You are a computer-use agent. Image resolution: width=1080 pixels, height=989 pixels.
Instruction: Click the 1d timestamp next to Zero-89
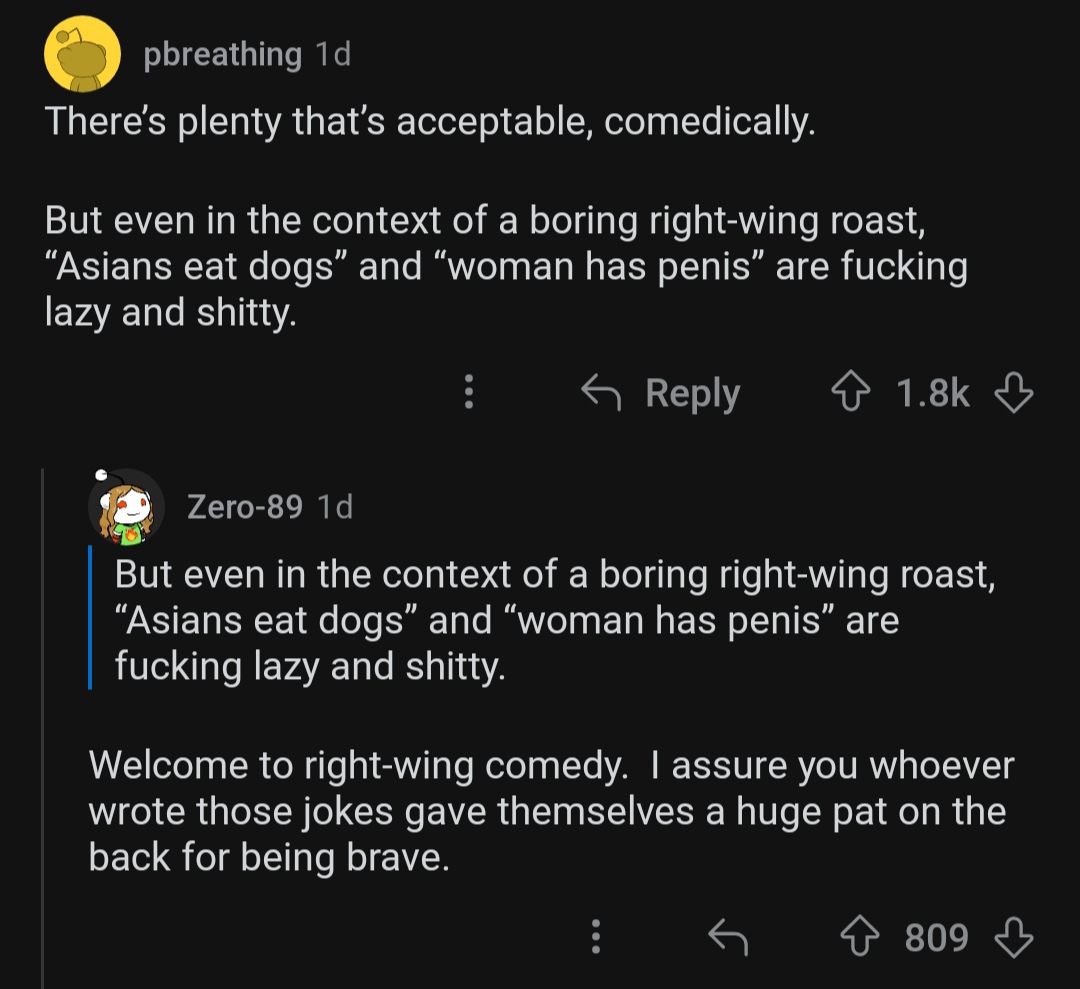click(334, 507)
